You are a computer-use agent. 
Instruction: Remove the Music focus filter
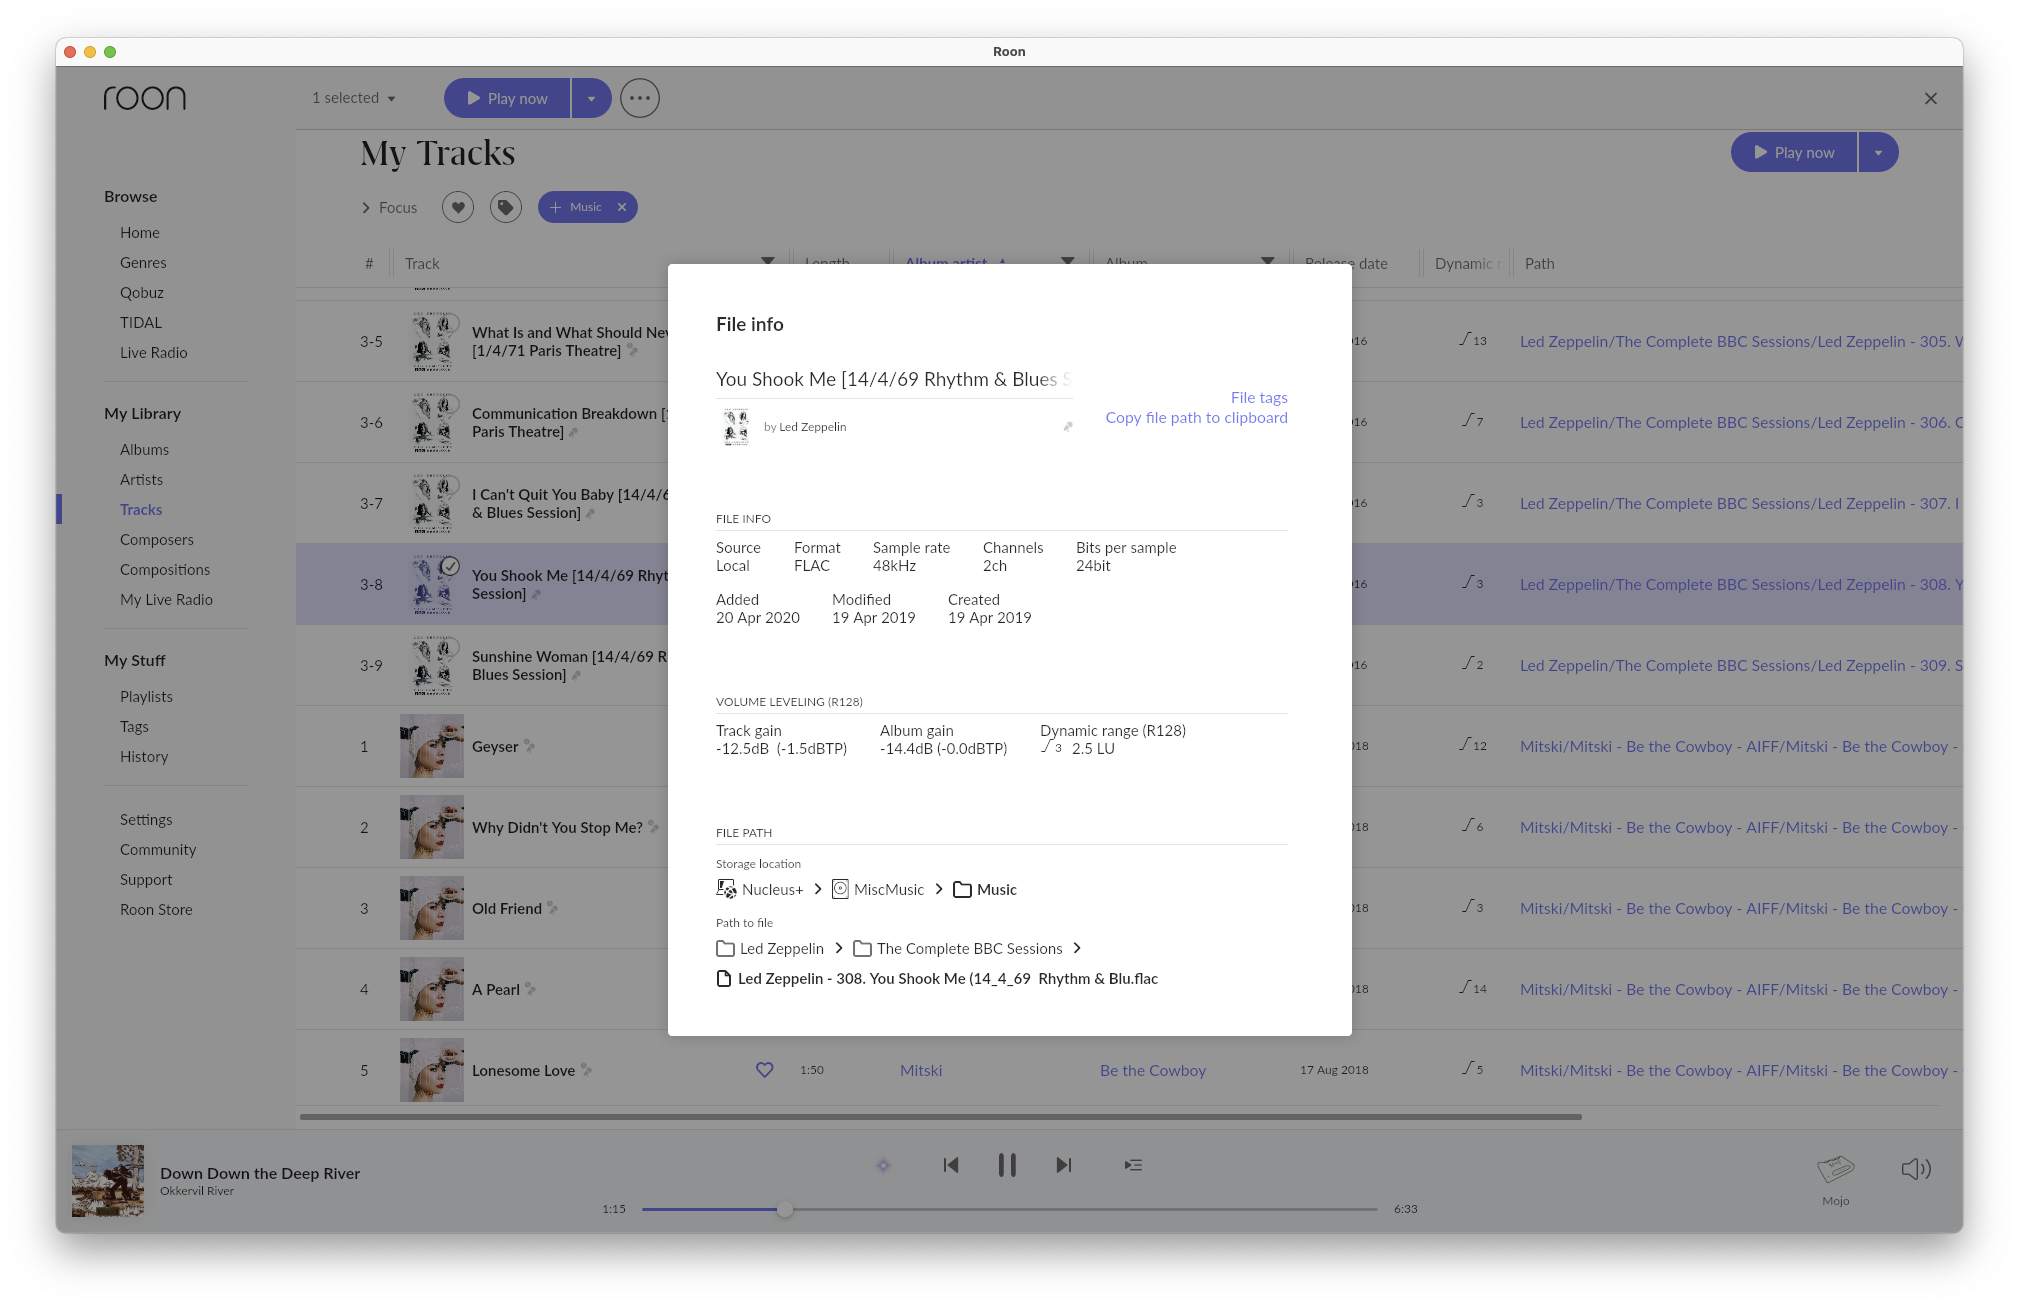622,207
